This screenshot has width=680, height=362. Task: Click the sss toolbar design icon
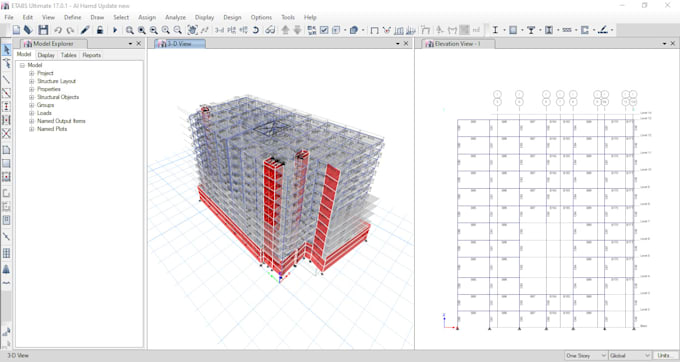coord(567,30)
